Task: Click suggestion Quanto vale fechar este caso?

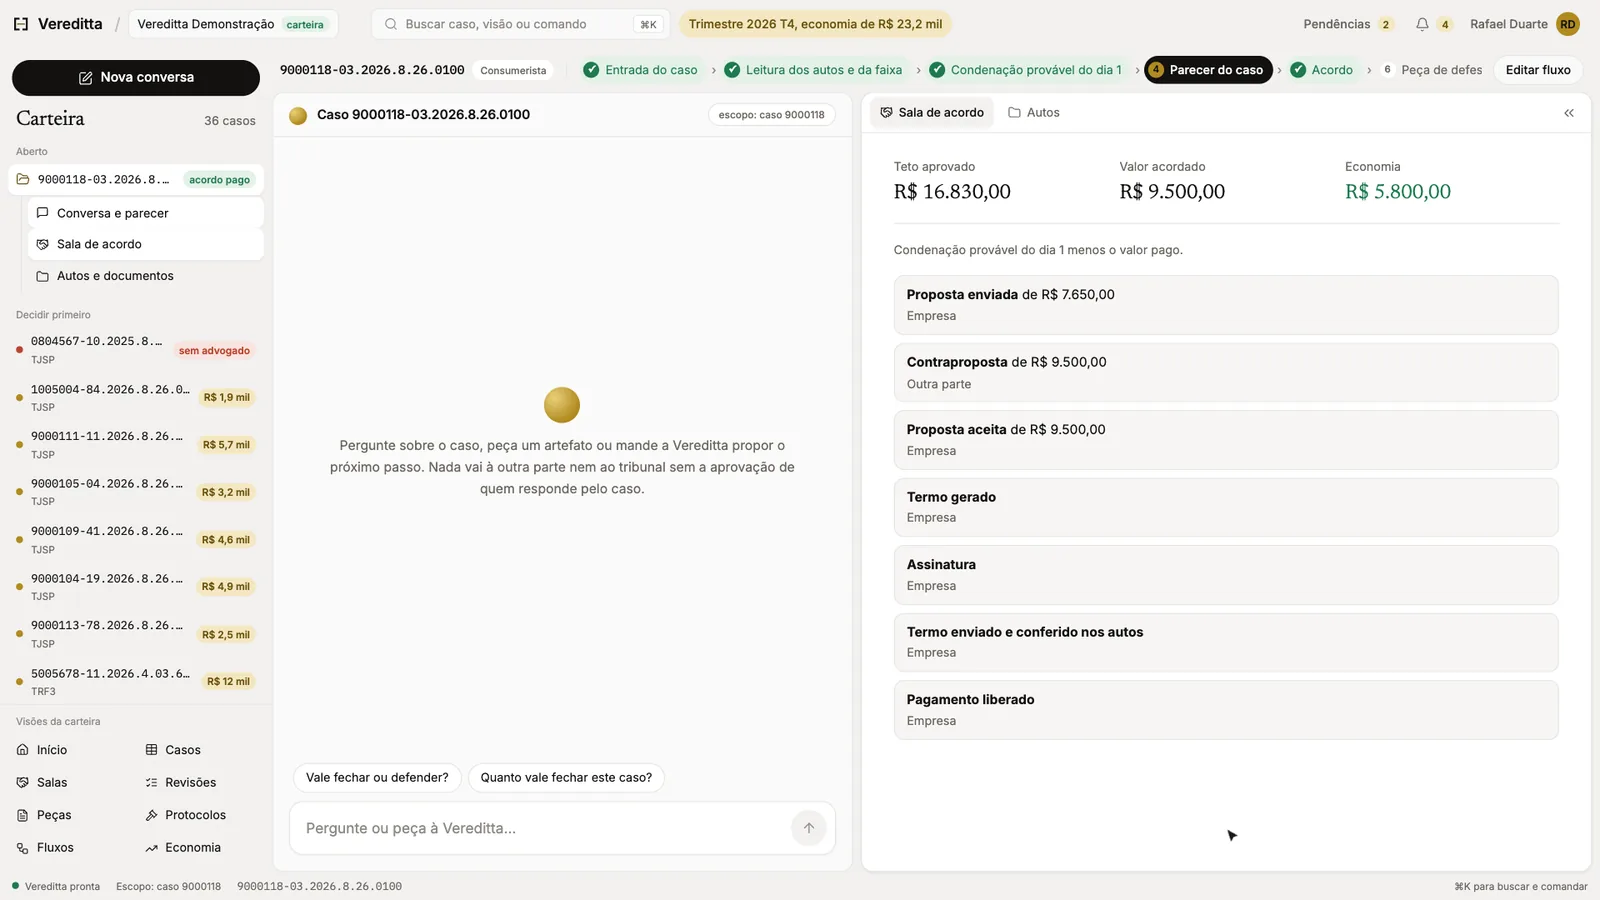Action: [x=566, y=778]
